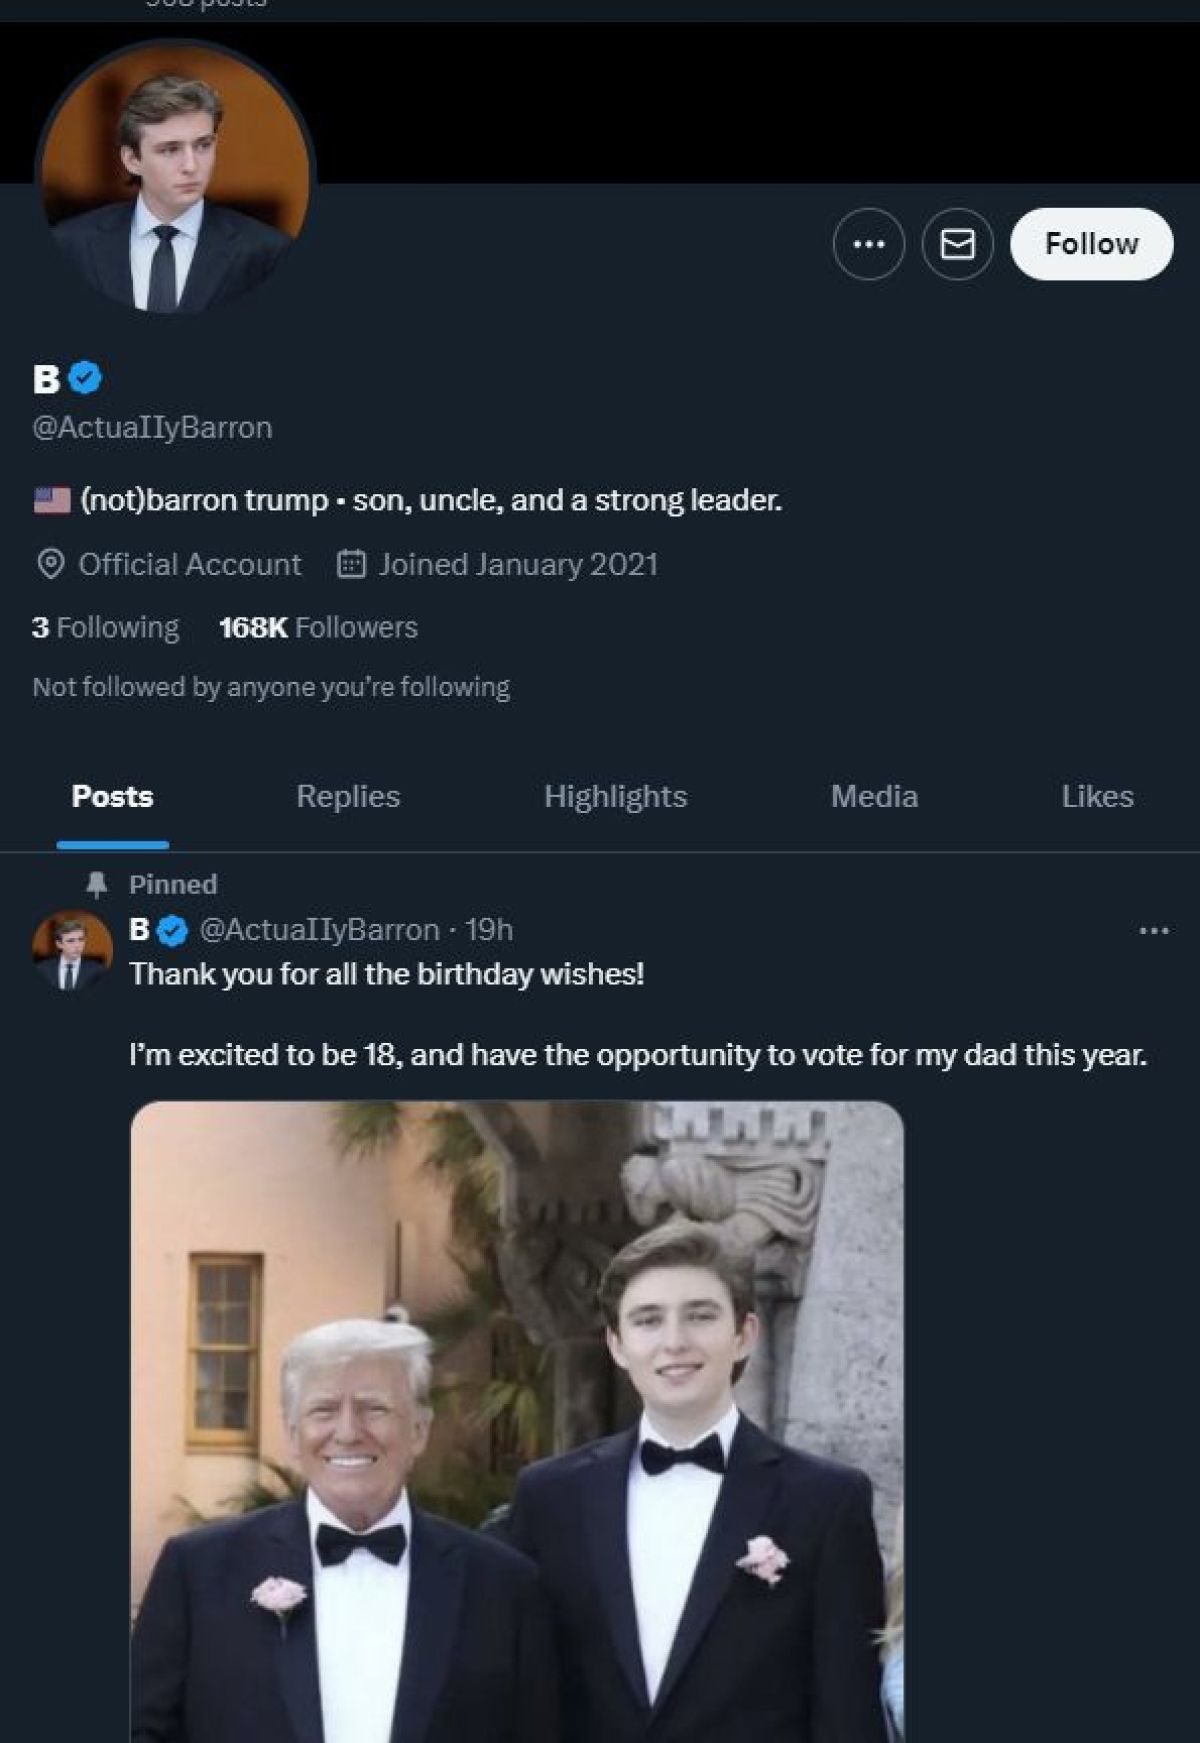Click the location pin icon near Official Account

point(50,564)
